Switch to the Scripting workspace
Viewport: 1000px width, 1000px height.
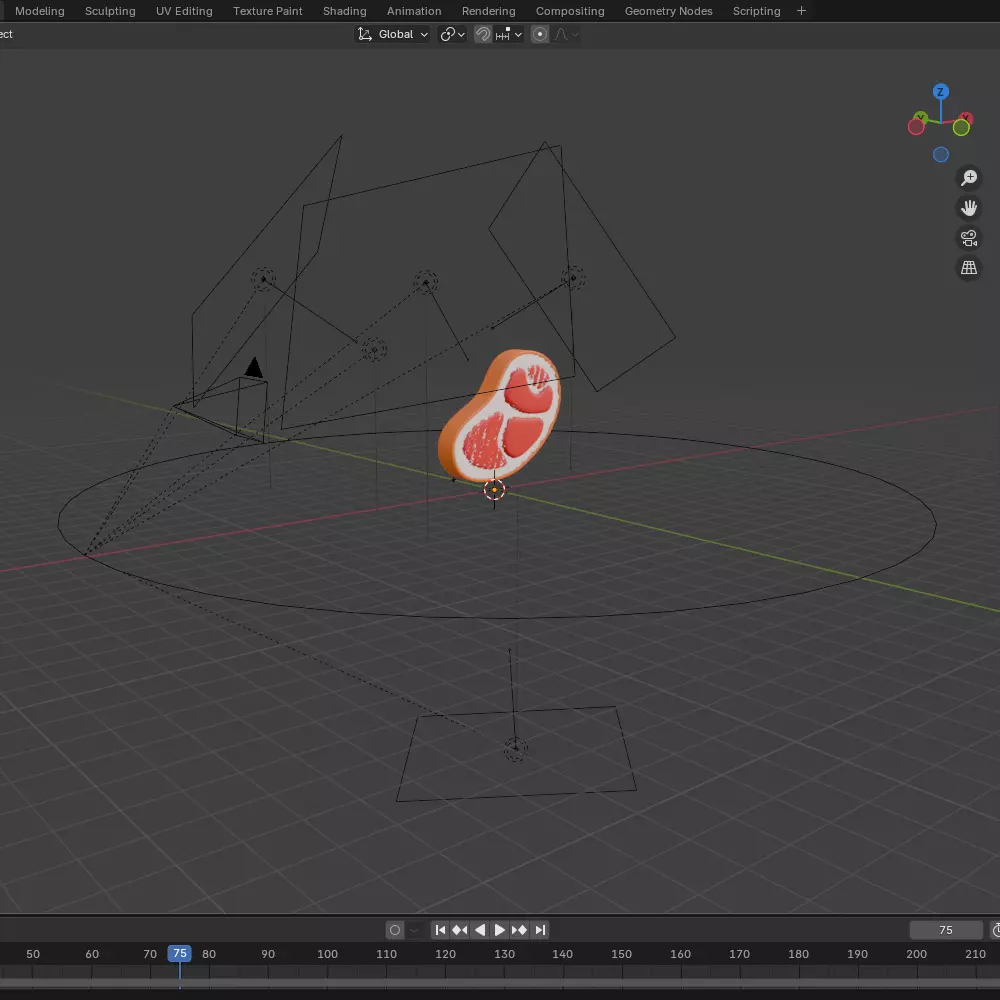[x=756, y=11]
